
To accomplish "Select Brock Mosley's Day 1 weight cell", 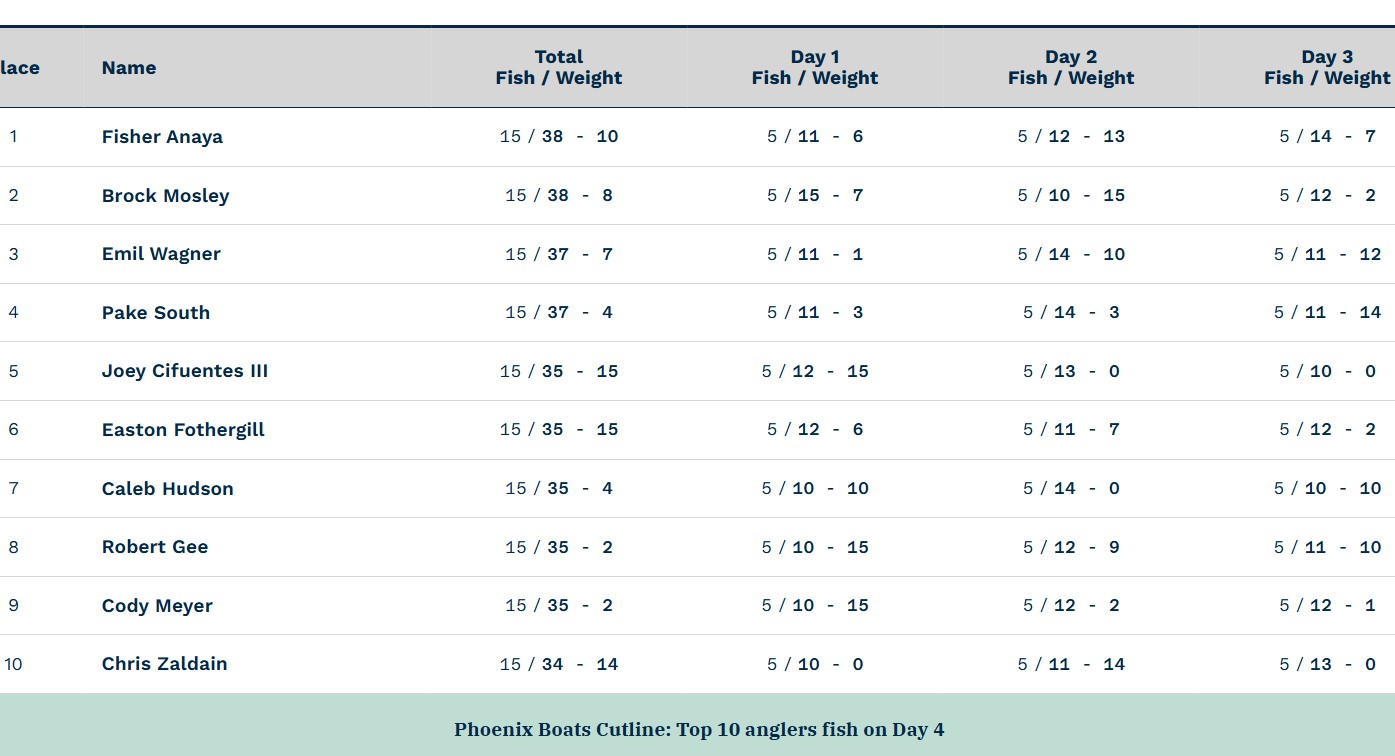I will 815,196.
